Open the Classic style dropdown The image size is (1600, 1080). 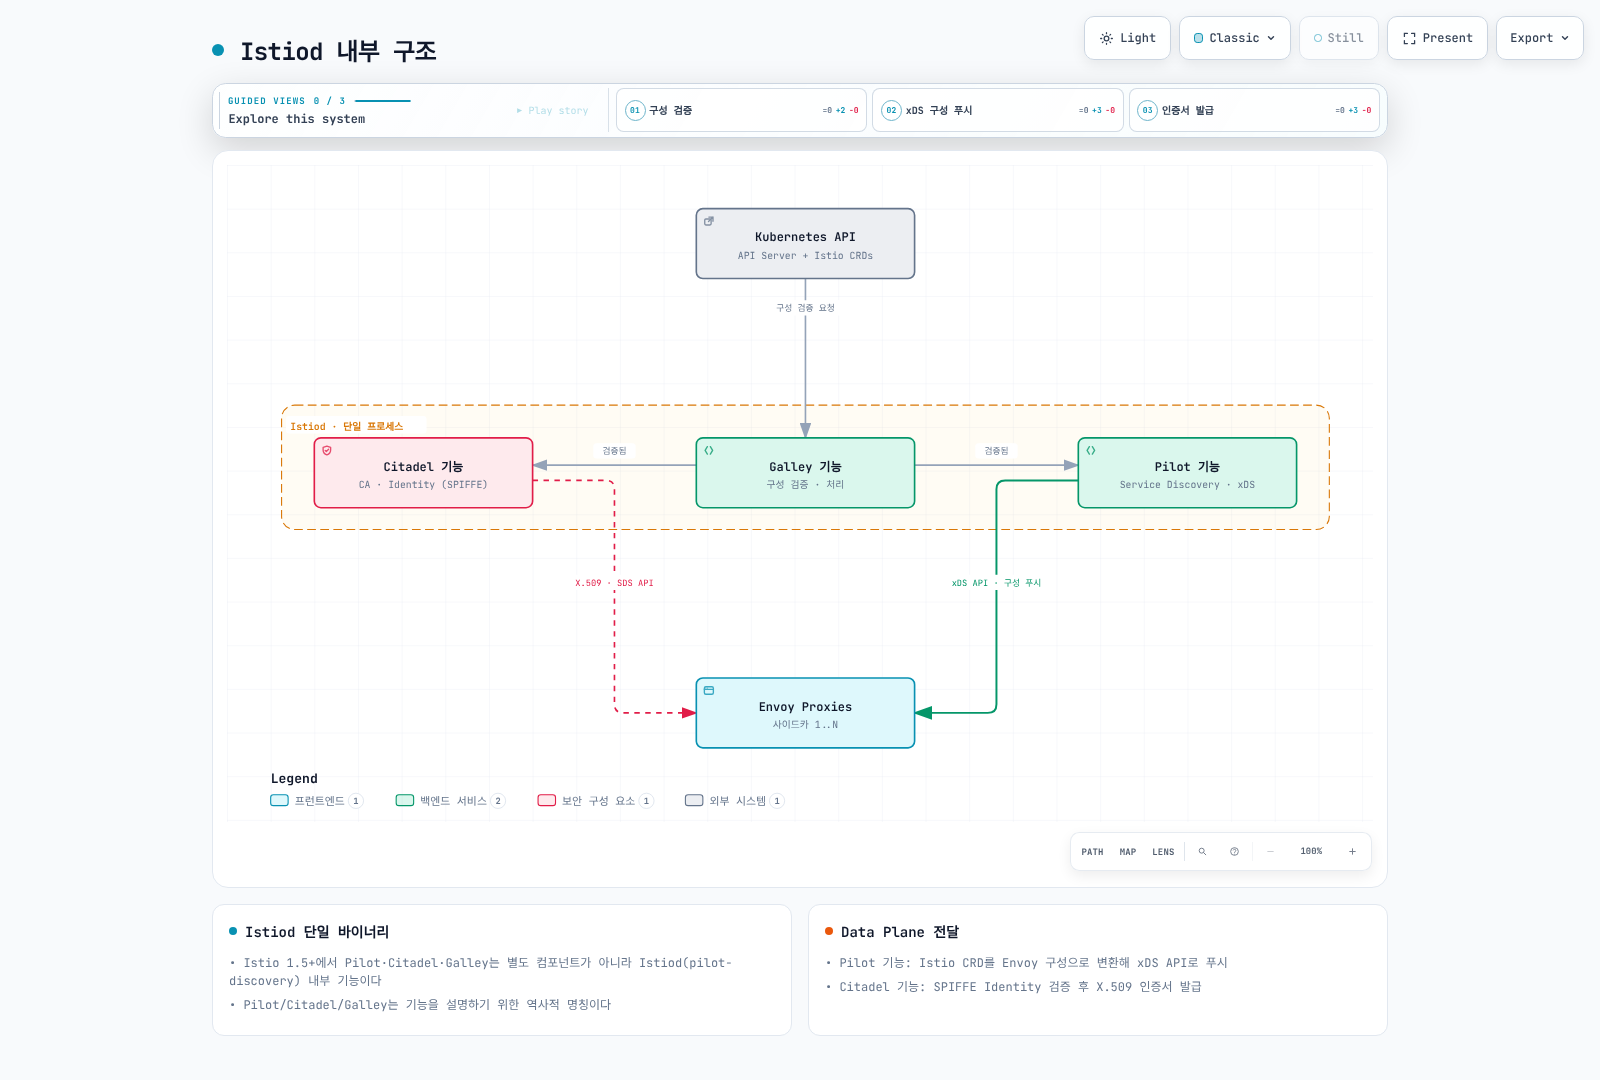[1234, 38]
